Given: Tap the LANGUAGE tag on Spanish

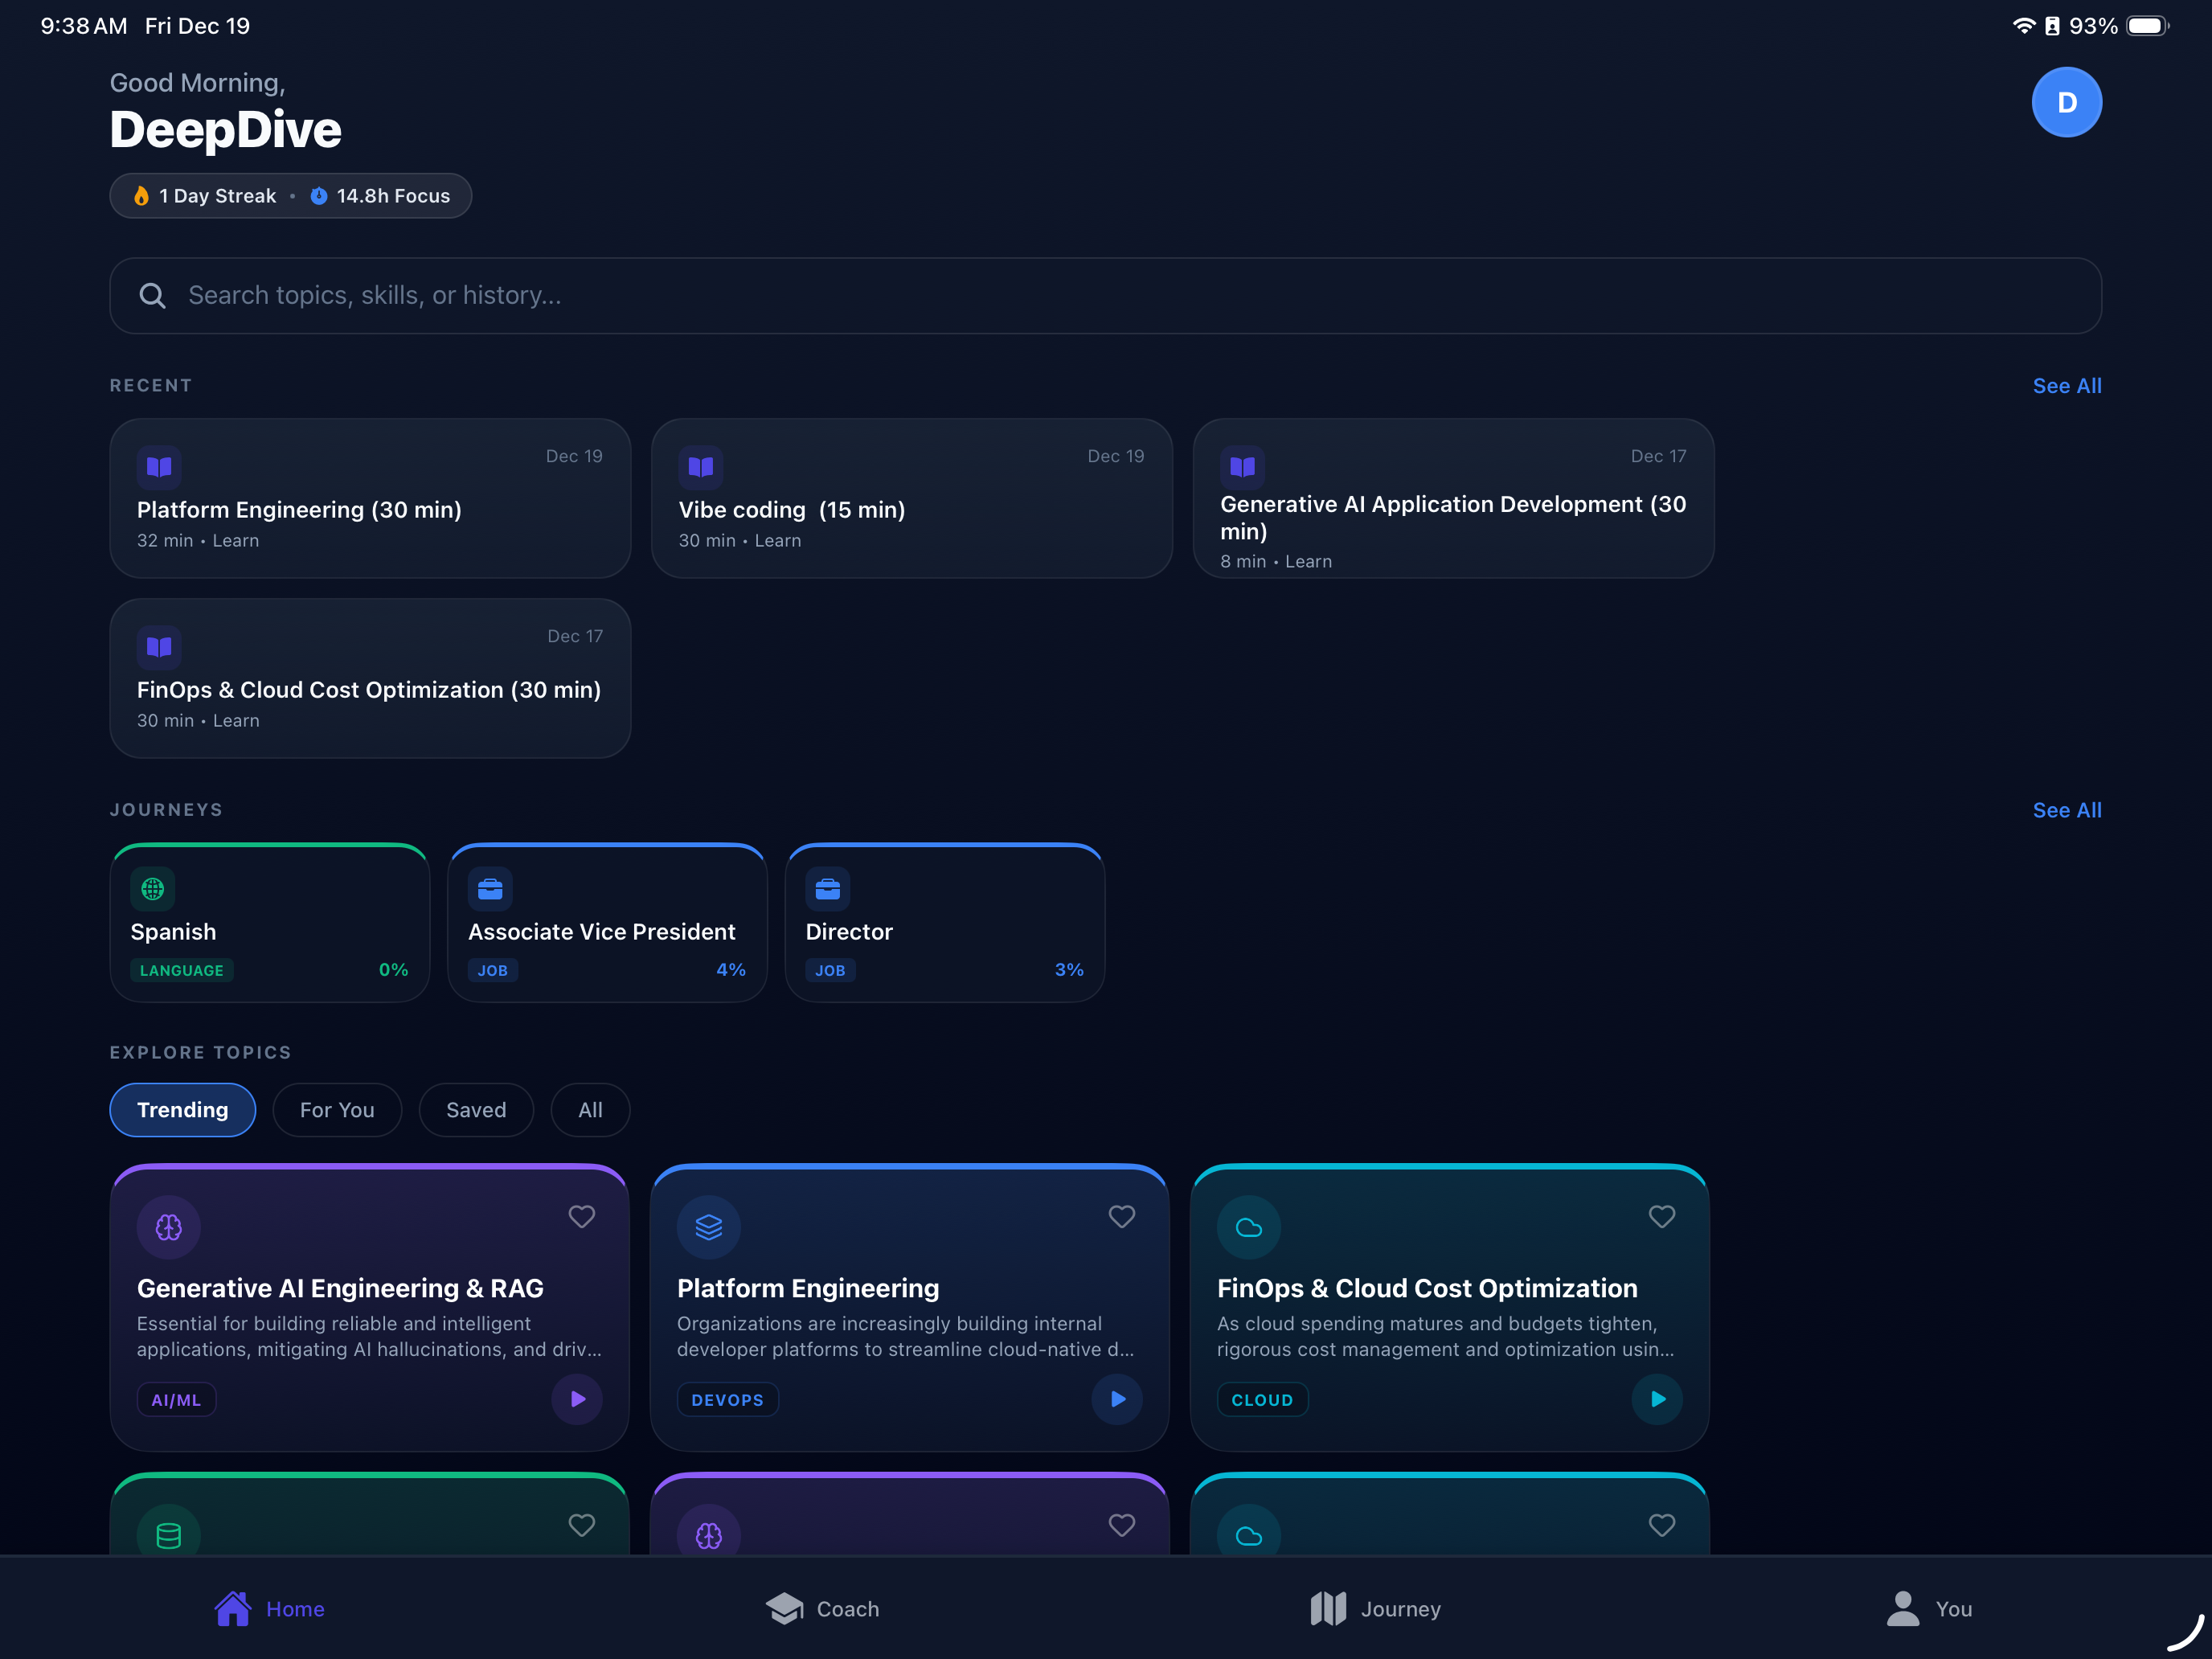Looking at the screenshot, I should (x=182, y=970).
